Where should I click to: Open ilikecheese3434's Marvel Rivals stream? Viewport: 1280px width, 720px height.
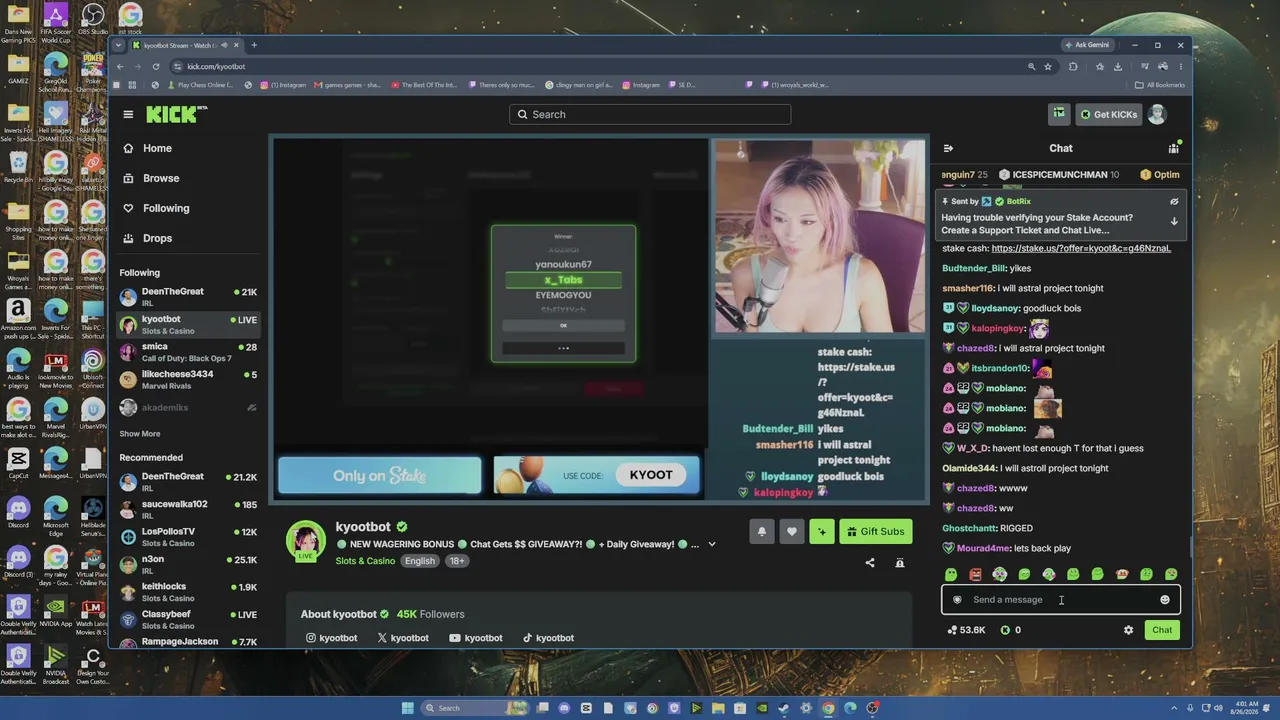pyautogui.click(x=188, y=379)
